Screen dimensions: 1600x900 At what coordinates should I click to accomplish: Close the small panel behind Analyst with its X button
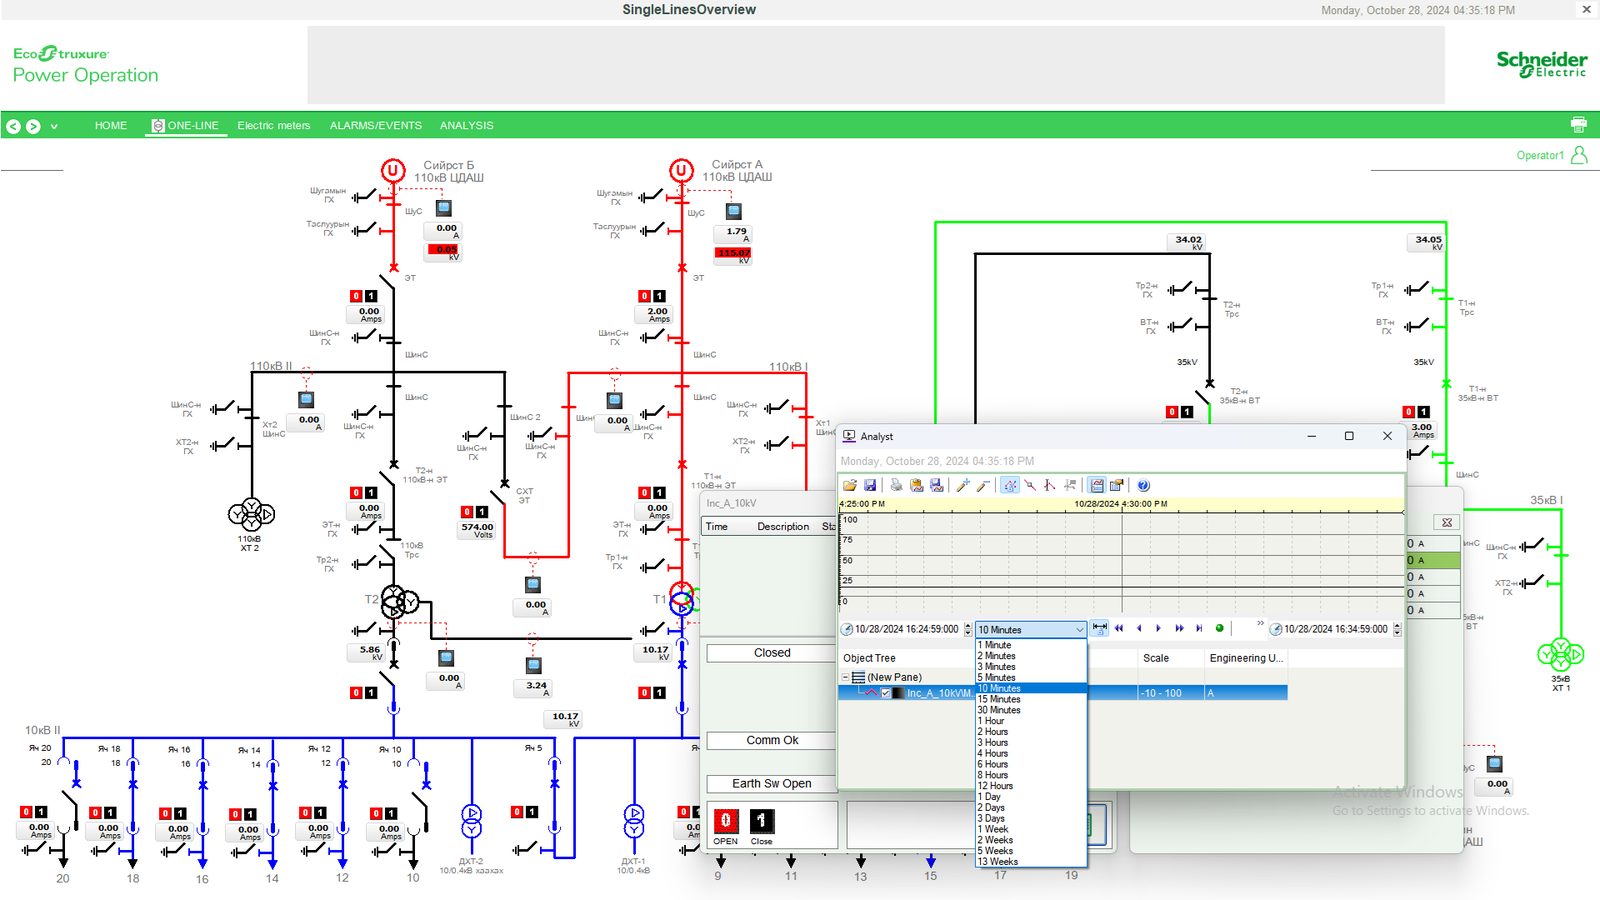coord(1446,523)
